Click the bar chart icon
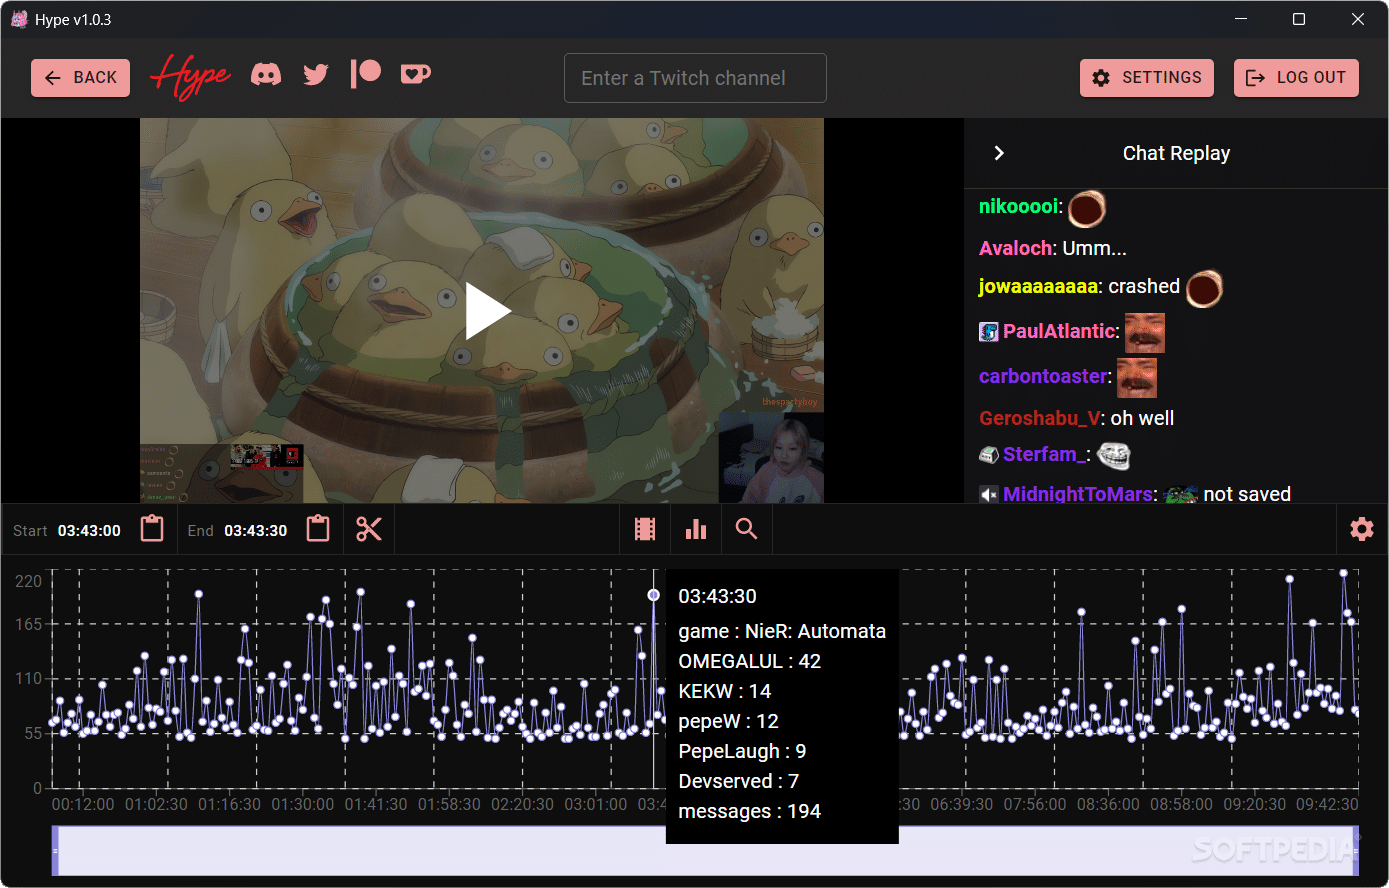 (696, 529)
